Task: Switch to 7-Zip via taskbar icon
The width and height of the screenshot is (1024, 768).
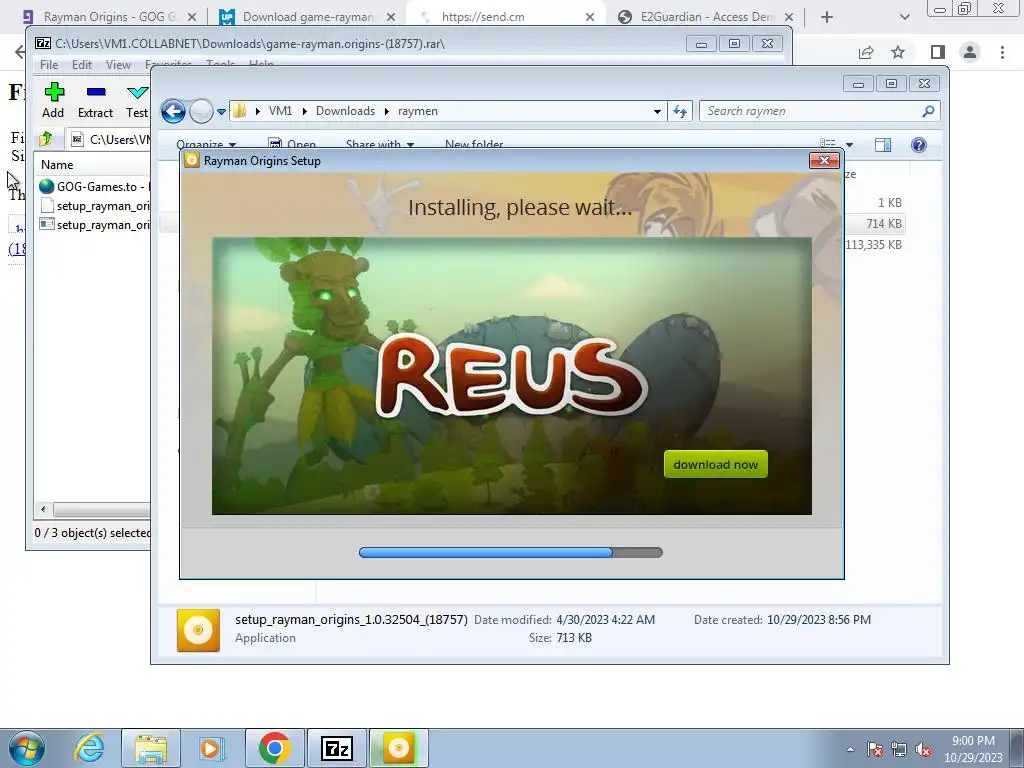Action: [337, 748]
